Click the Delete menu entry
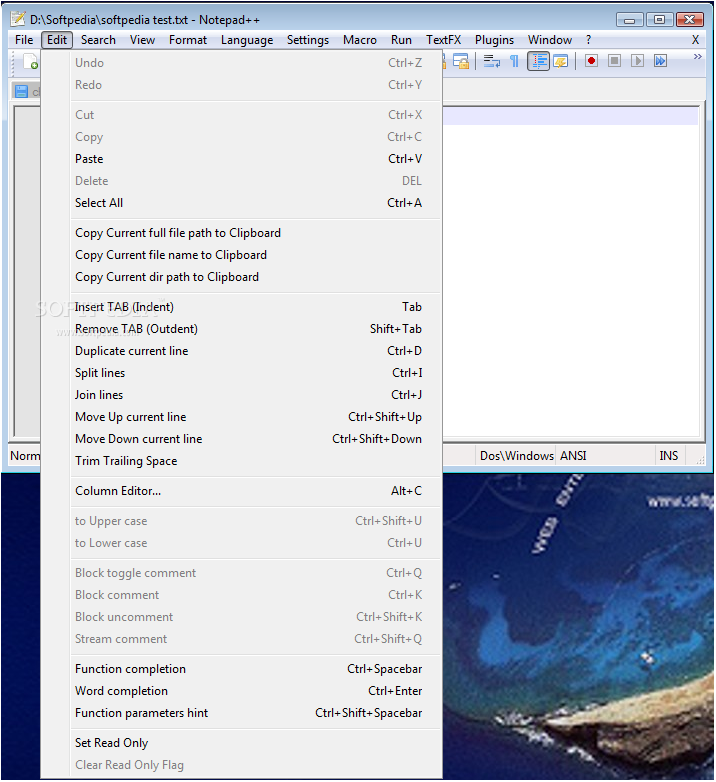 tap(242, 181)
